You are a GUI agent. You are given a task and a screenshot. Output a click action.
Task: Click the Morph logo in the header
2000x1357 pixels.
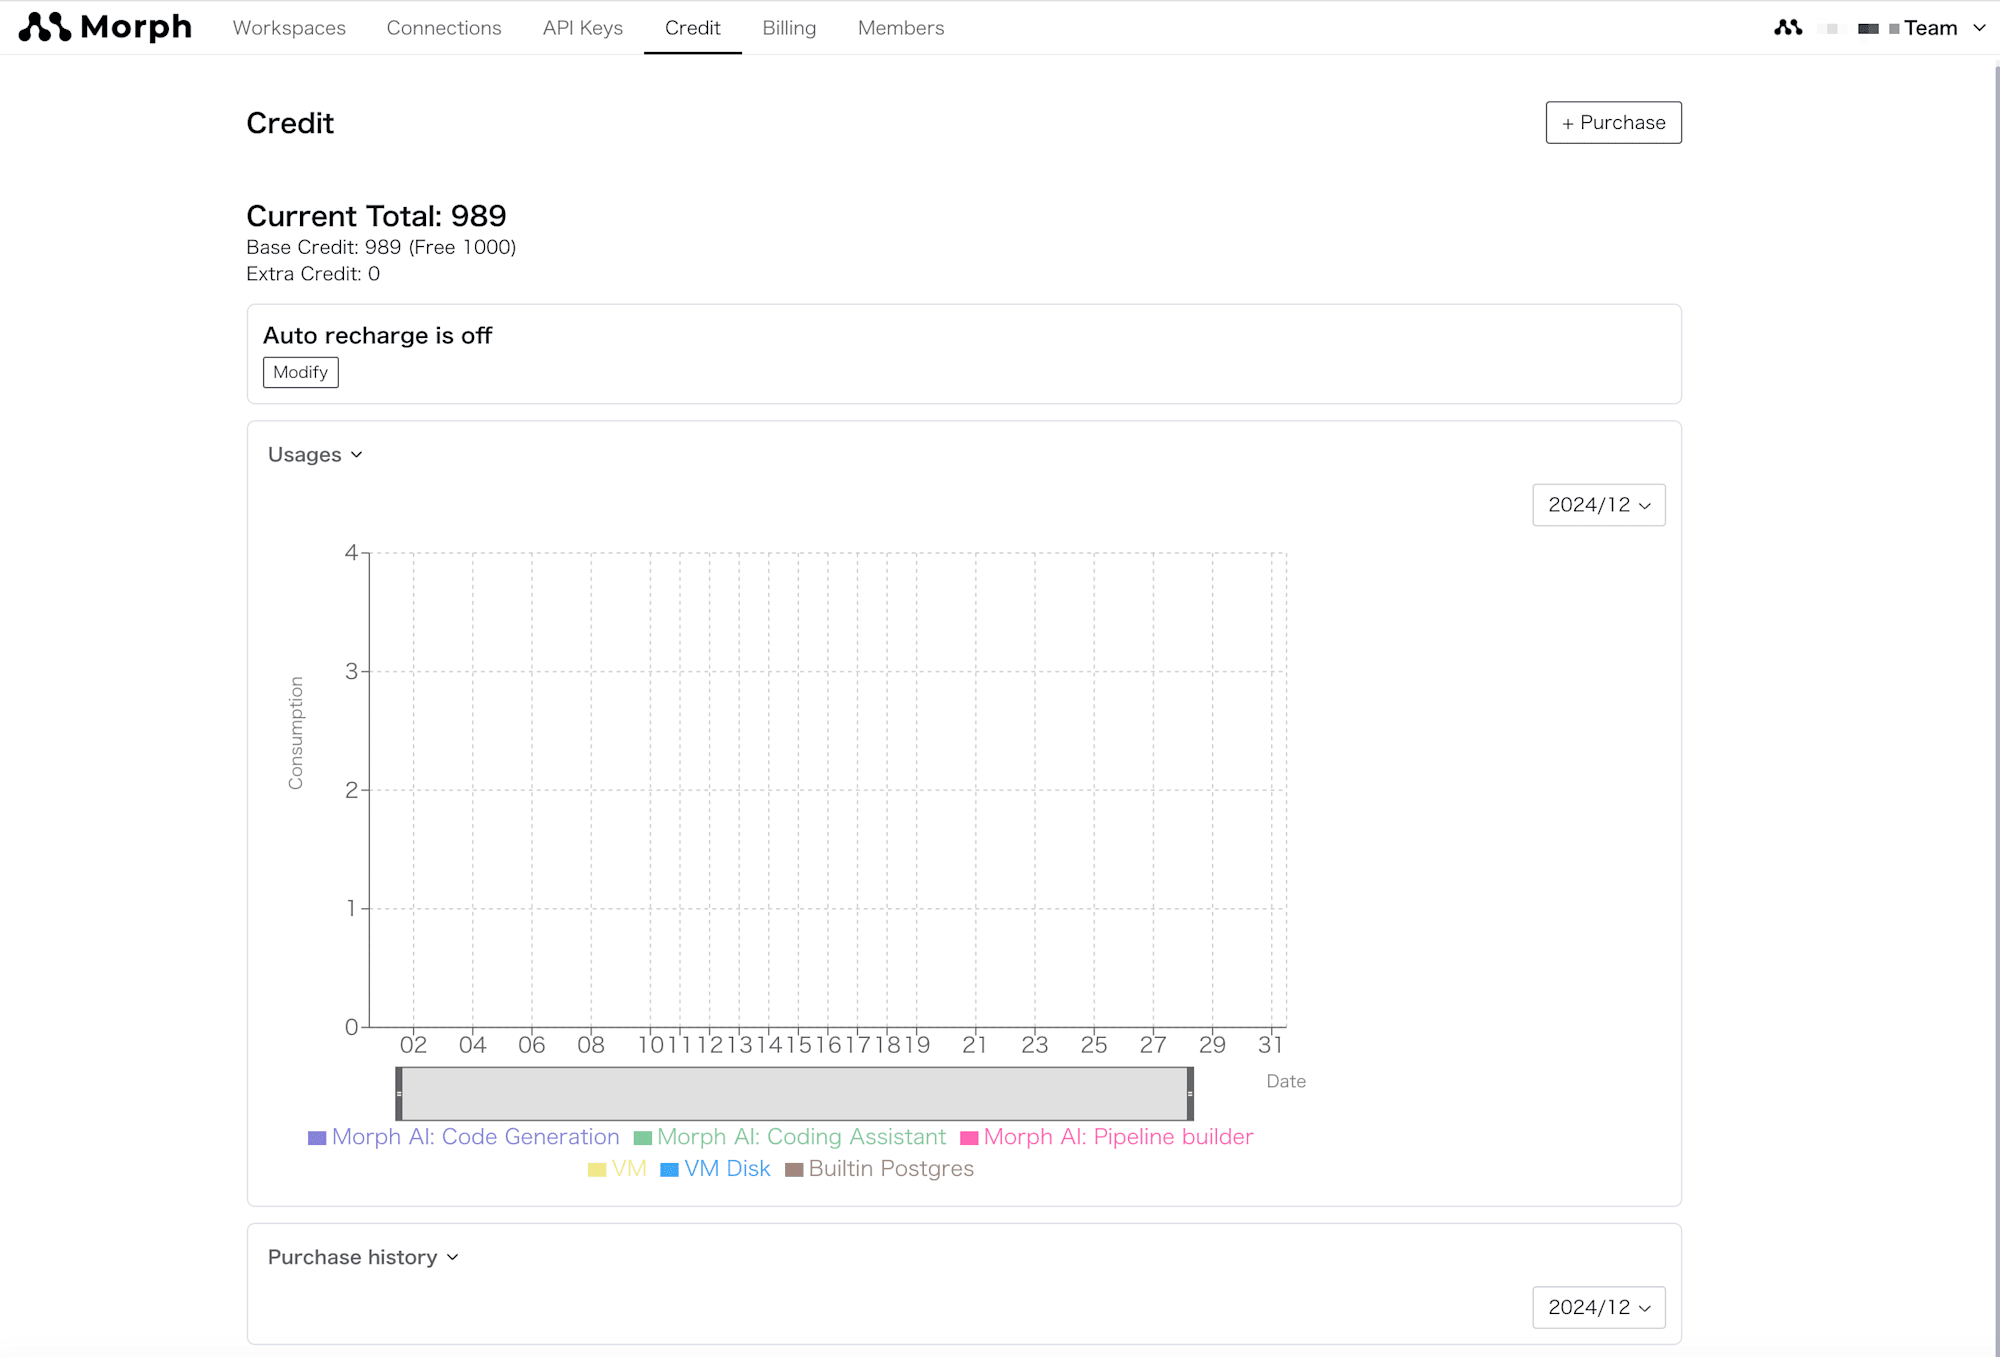[105, 27]
